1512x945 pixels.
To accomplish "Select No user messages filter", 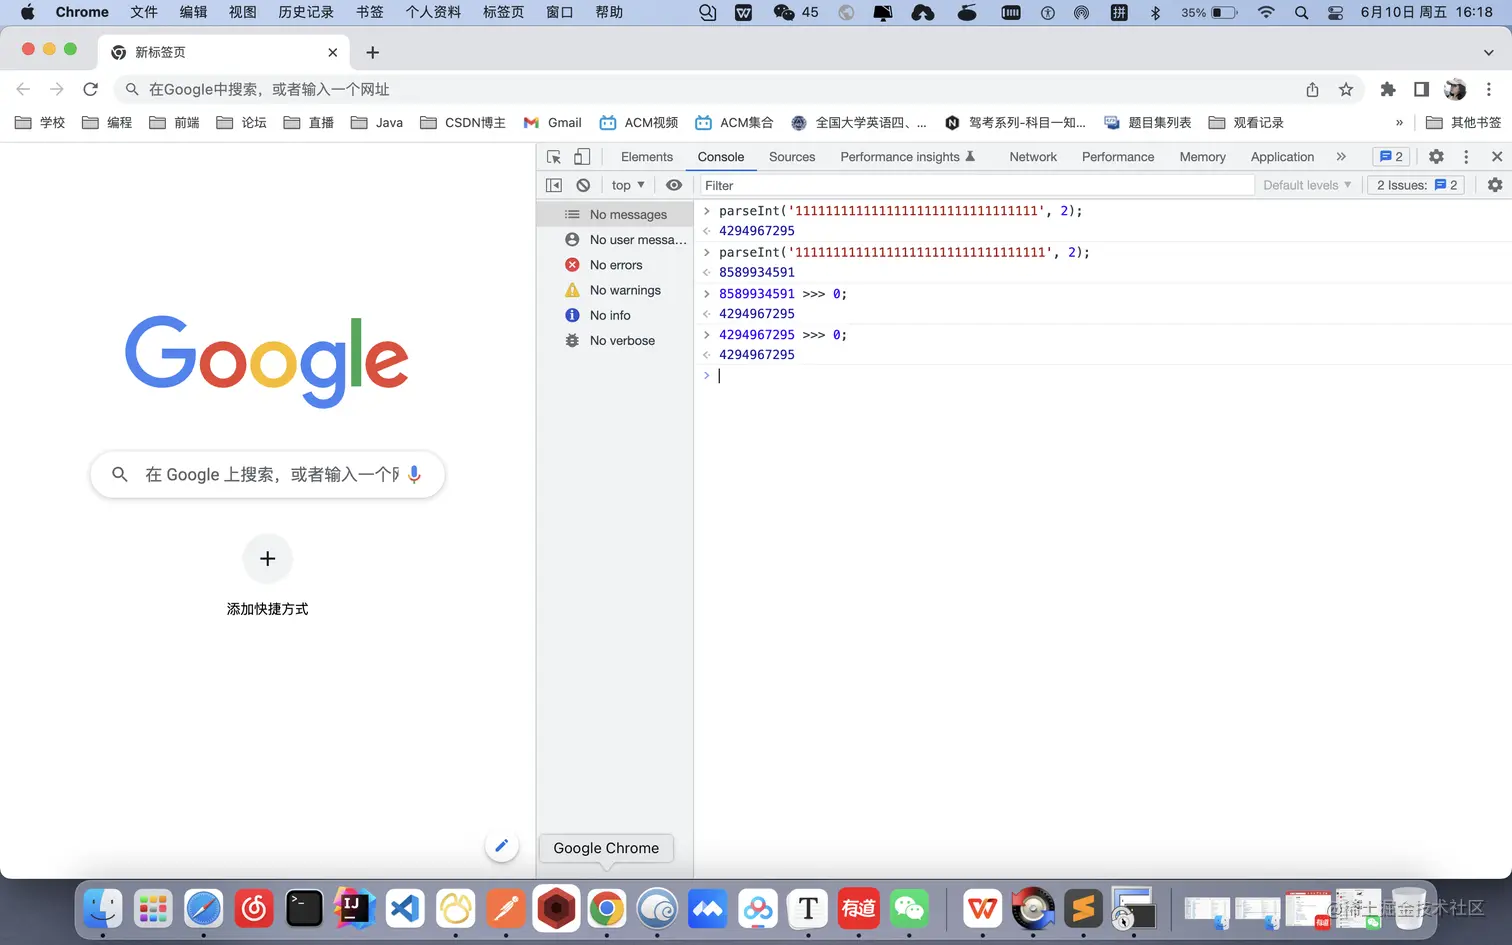I will (x=615, y=240).
